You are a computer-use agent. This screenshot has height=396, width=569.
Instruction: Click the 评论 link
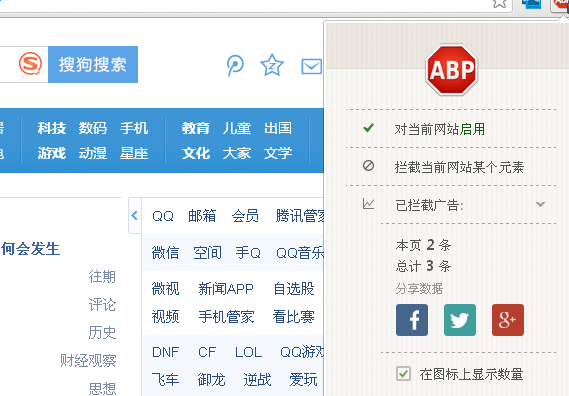click(x=102, y=305)
